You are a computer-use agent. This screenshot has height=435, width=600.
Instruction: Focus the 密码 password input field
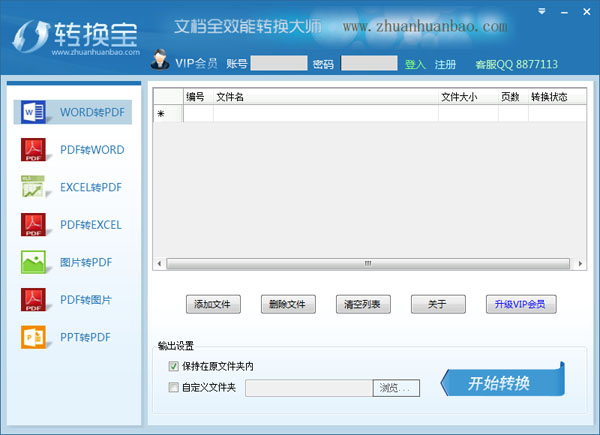point(369,63)
